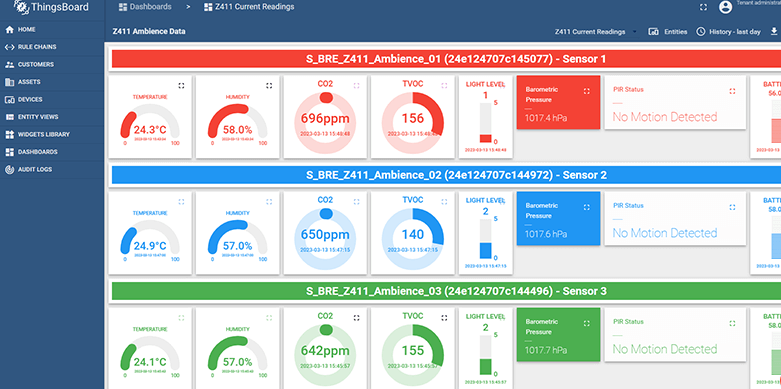Click the Audit Logs radar icon
This screenshot has height=389, width=781.
click(9, 169)
